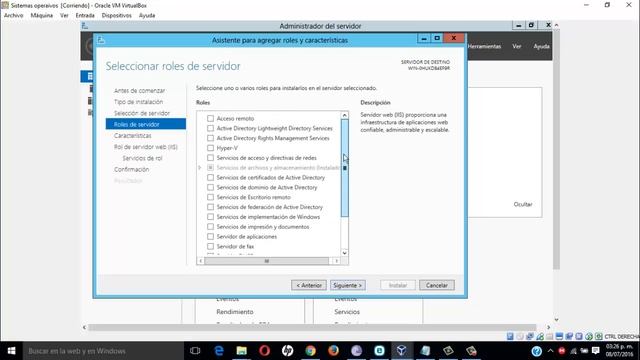Go to Selección de servidor step
The image size is (640, 360).
[x=142, y=113]
